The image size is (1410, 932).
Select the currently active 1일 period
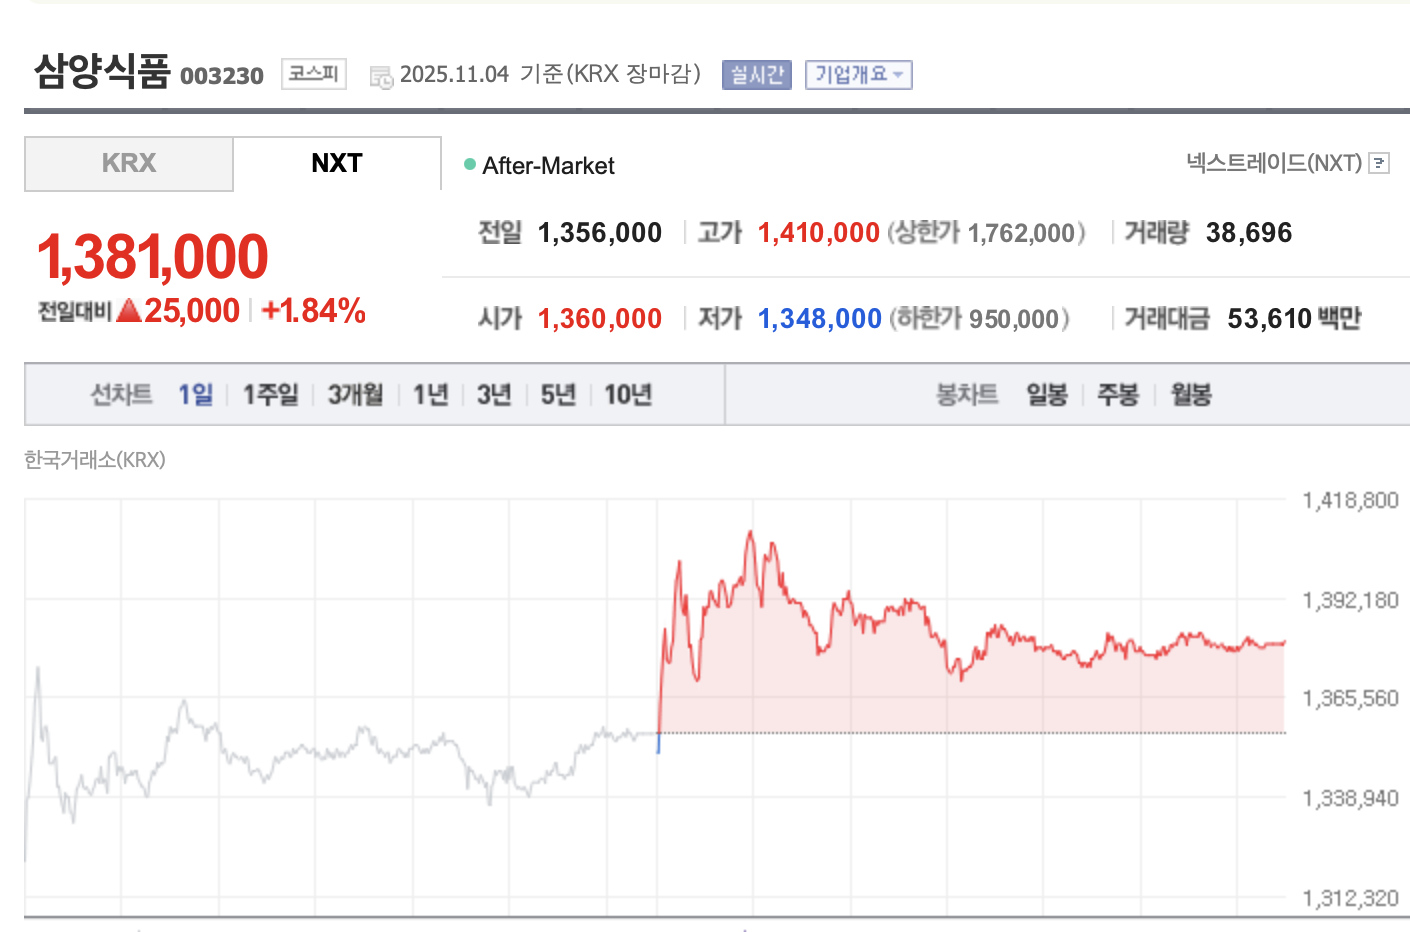click(195, 394)
